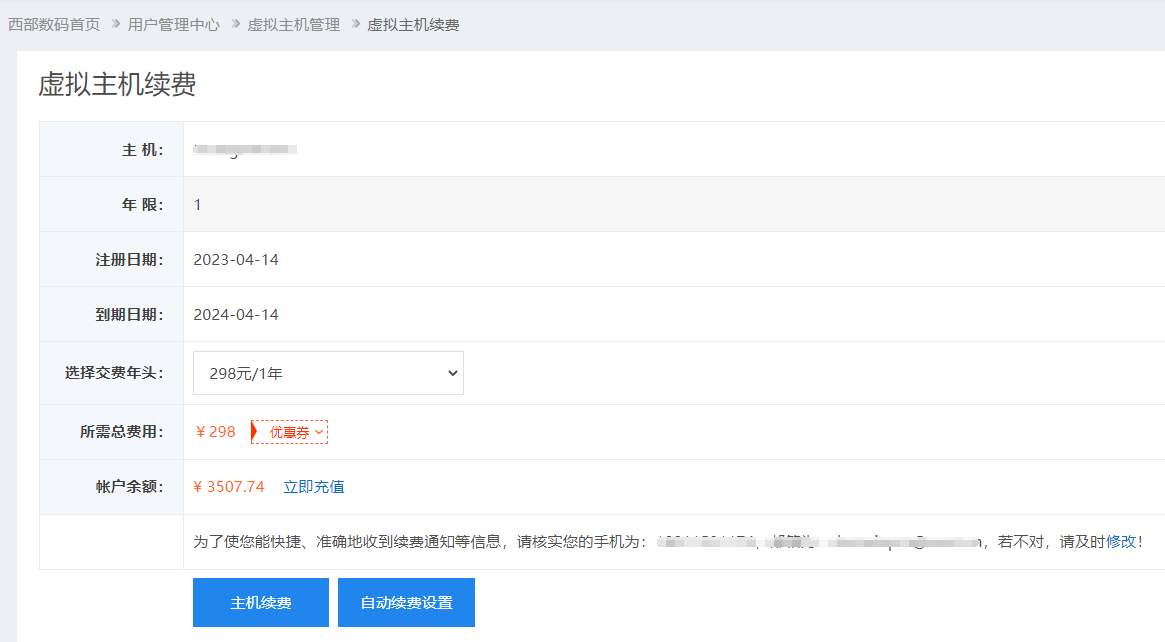Screen dimensions: 1165x642
Task: Open 自动续费设置 auto-renewal settings
Action: coord(406,603)
